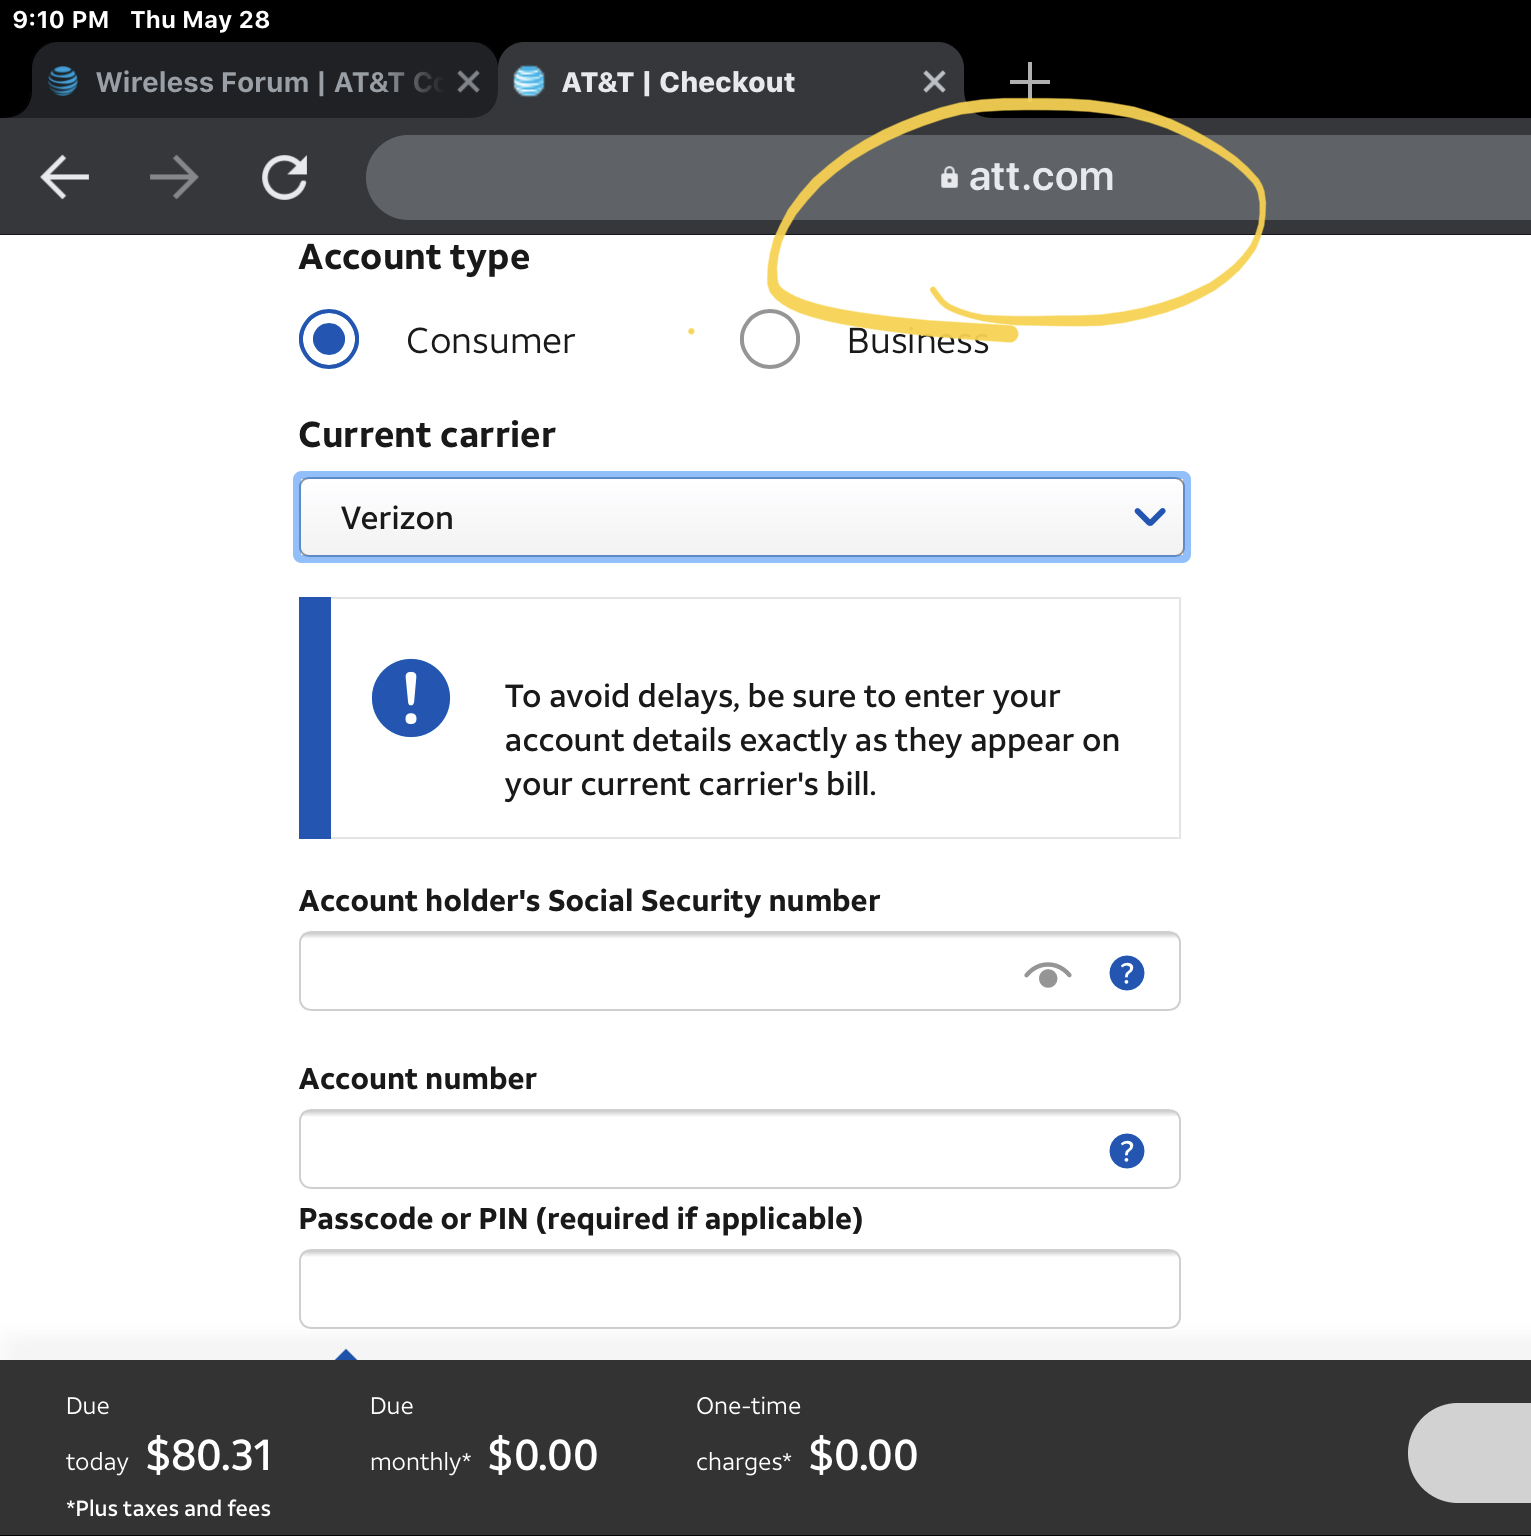Focus the Social Security number field
Viewport: 1531px width, 1536px height.
point(740,972)
